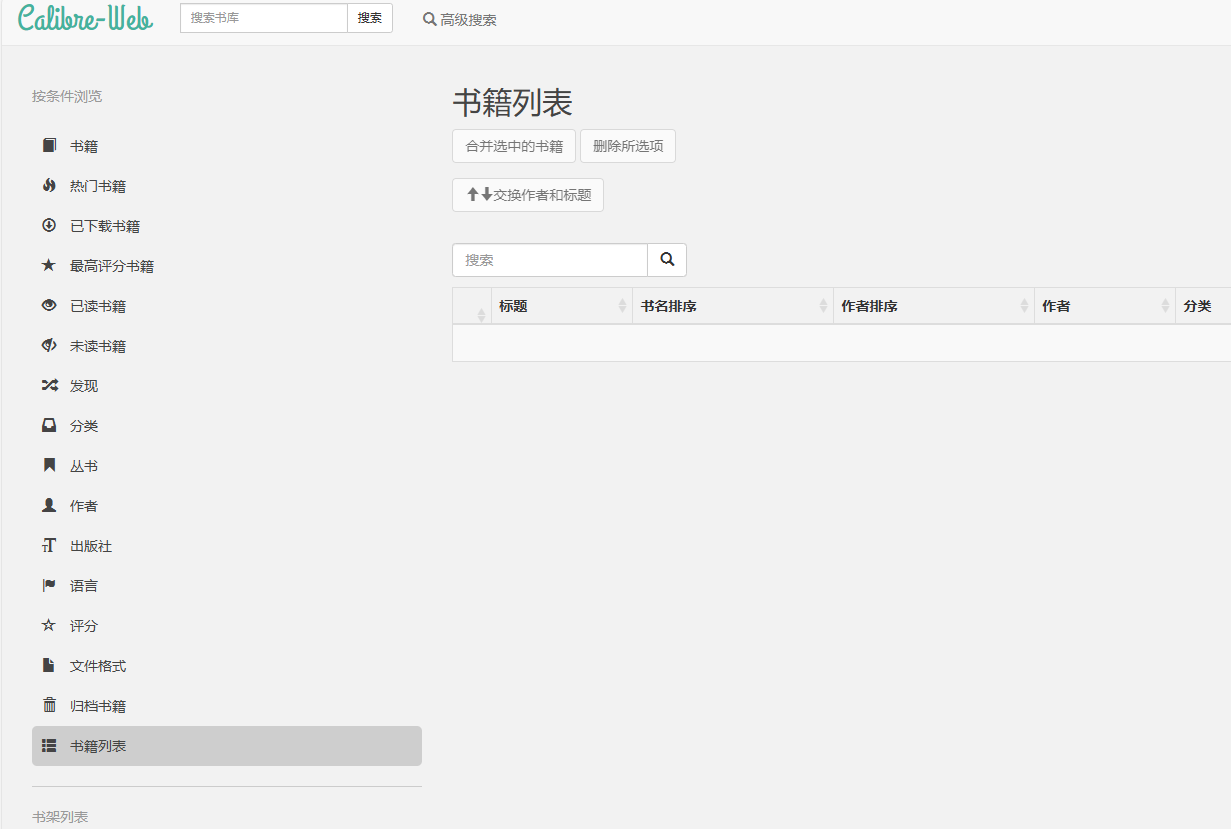
Task: Click the 书架列表 sidebar label
Action: point(60,817)
